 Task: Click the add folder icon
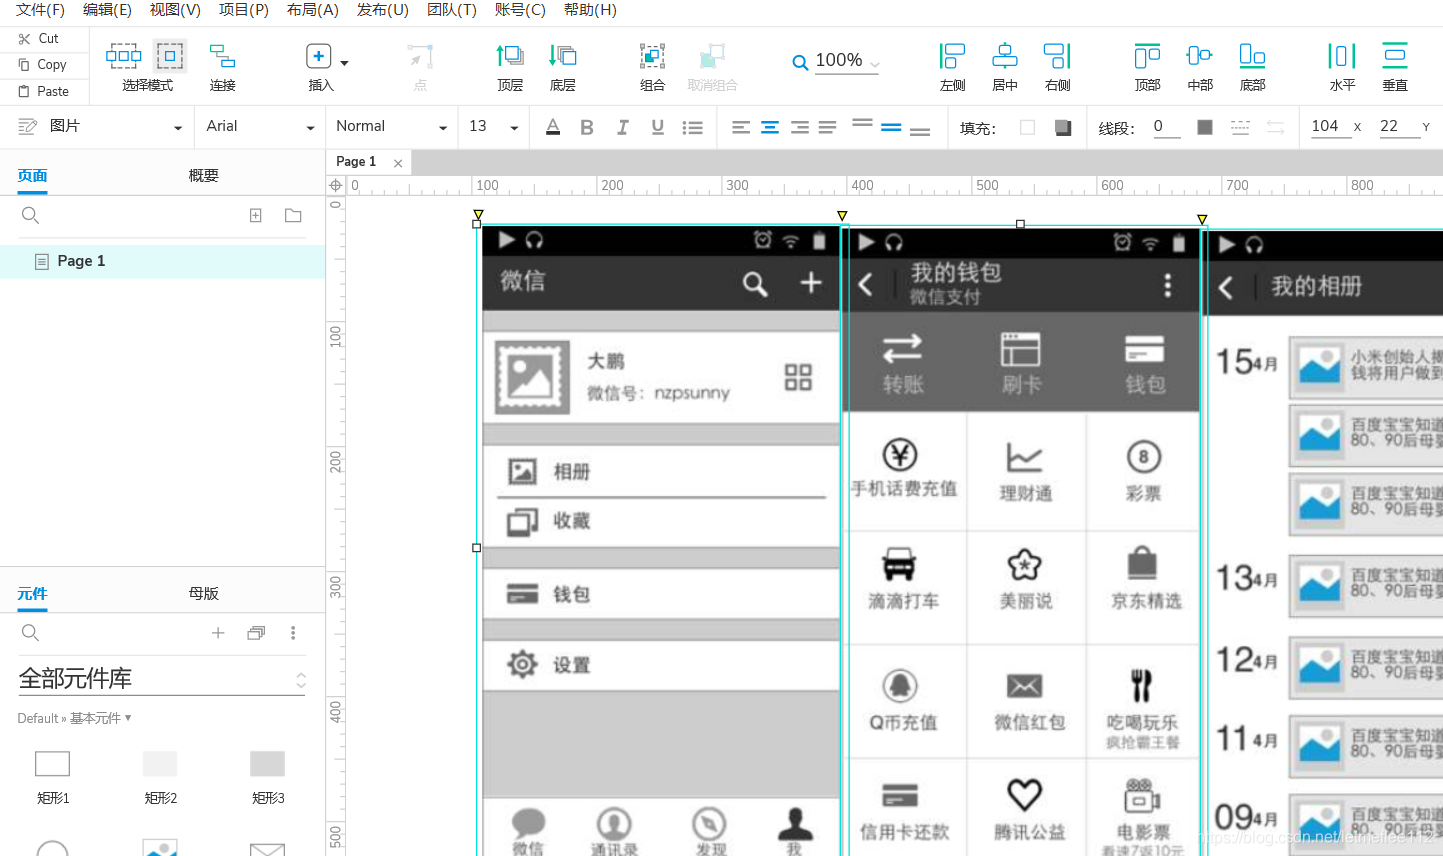coord(293,215)
